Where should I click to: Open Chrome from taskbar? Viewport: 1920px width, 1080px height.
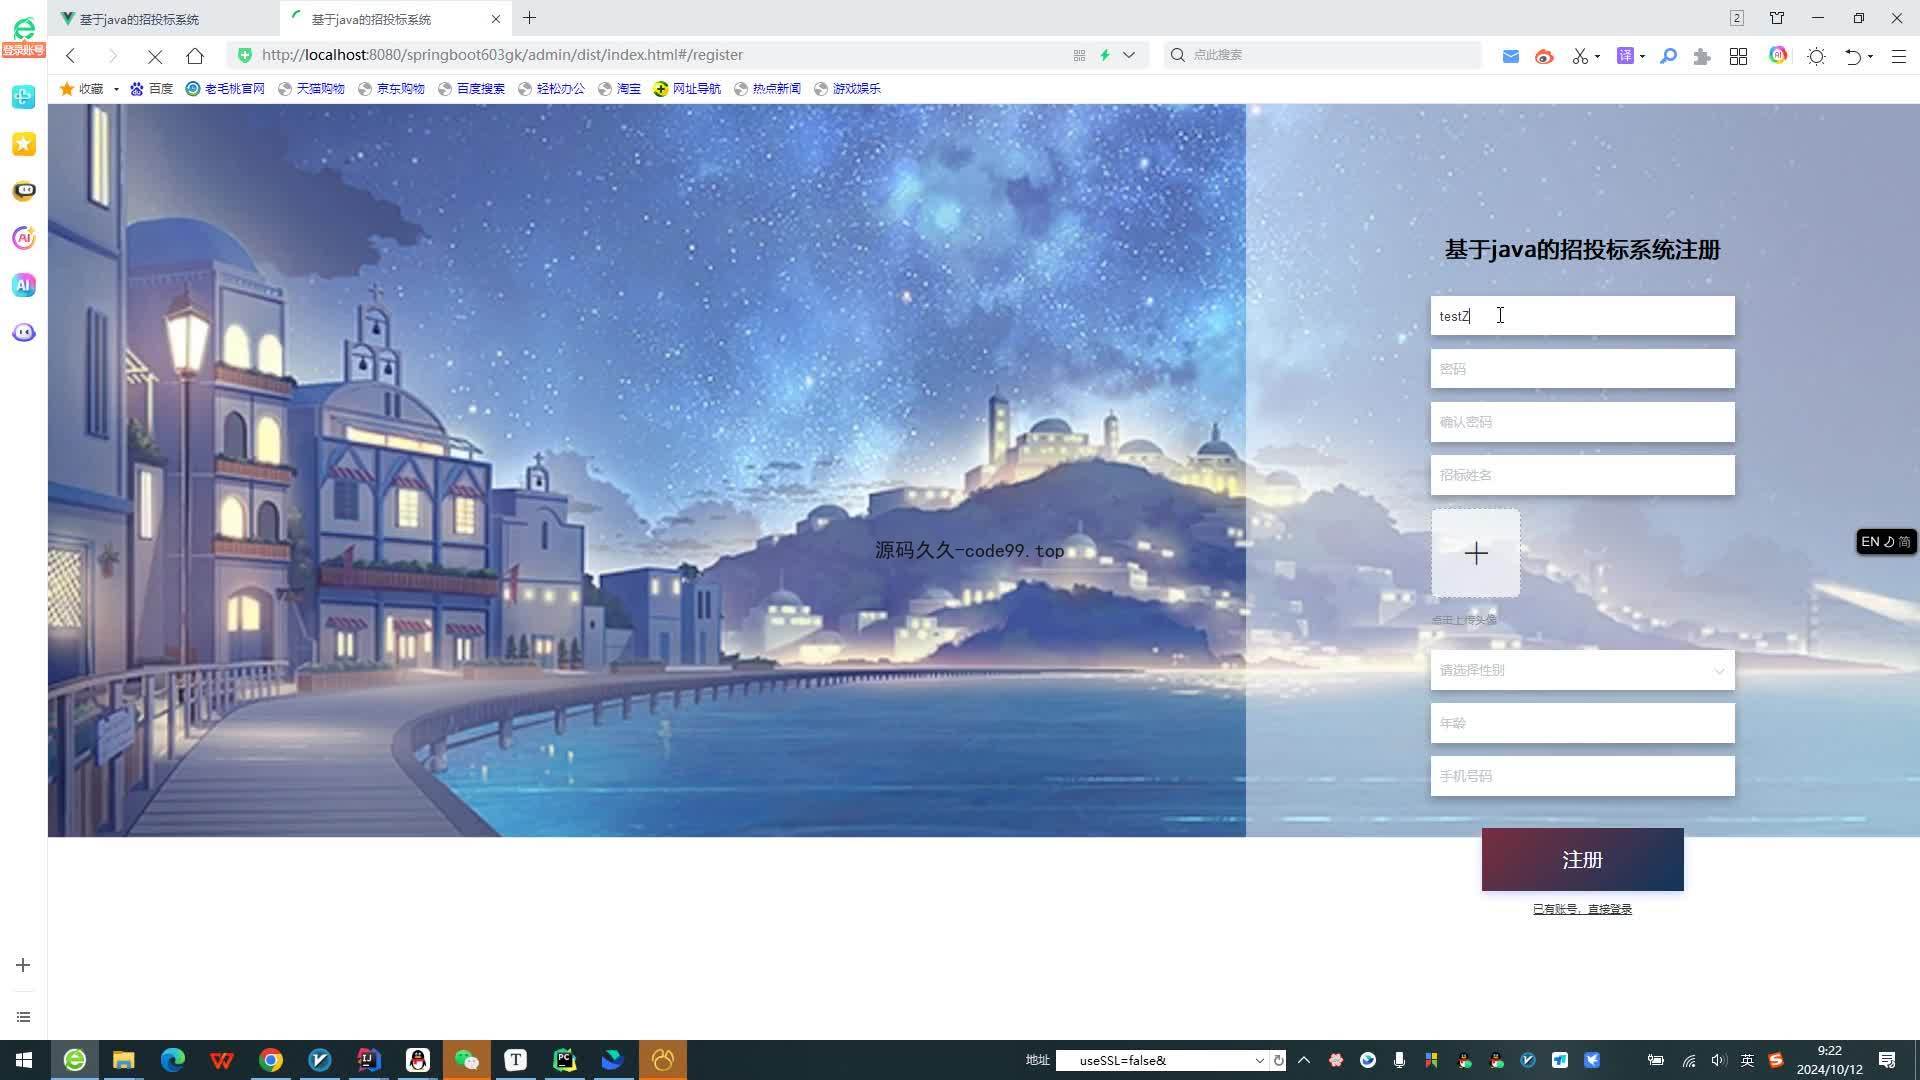coord(270,1060)
